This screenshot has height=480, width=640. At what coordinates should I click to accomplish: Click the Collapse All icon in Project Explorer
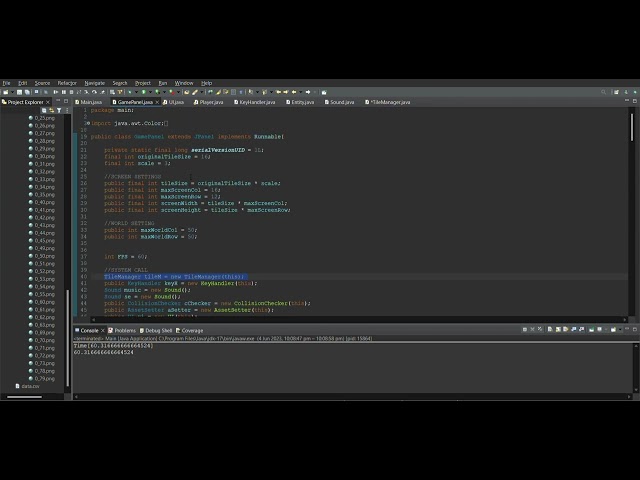coord(44,110)
